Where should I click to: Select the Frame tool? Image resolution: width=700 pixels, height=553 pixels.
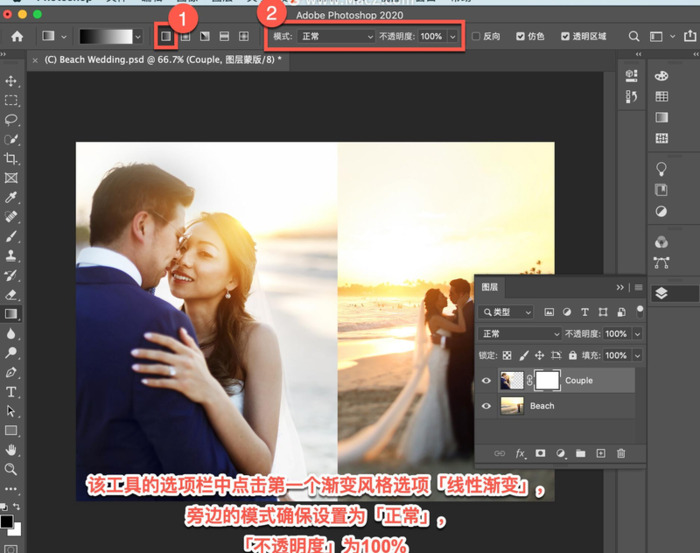click(x=11, y=178)
